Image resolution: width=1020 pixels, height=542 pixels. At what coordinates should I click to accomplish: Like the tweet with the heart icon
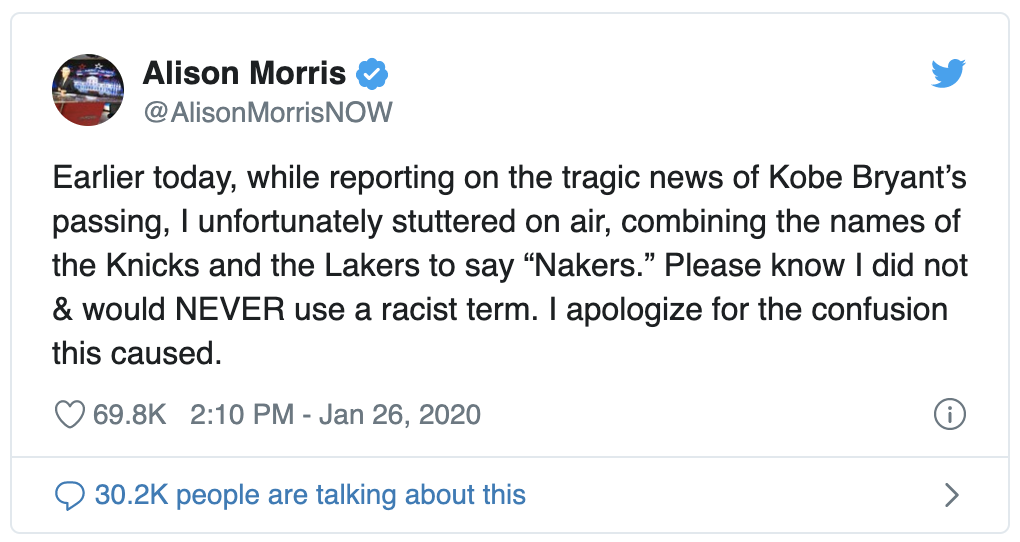point(69,414)
